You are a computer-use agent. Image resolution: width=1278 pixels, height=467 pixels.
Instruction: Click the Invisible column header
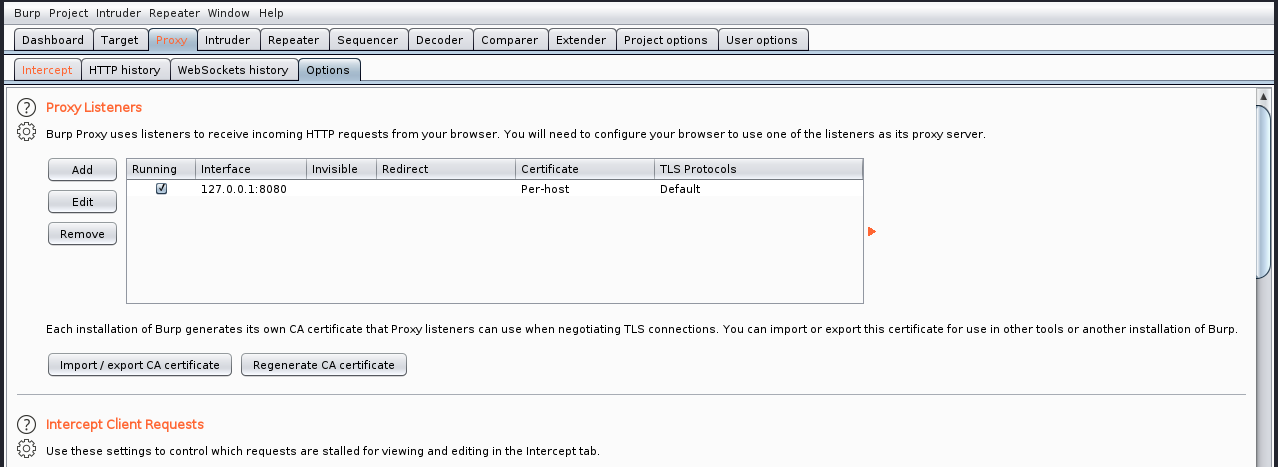click(x=341, y=169)
